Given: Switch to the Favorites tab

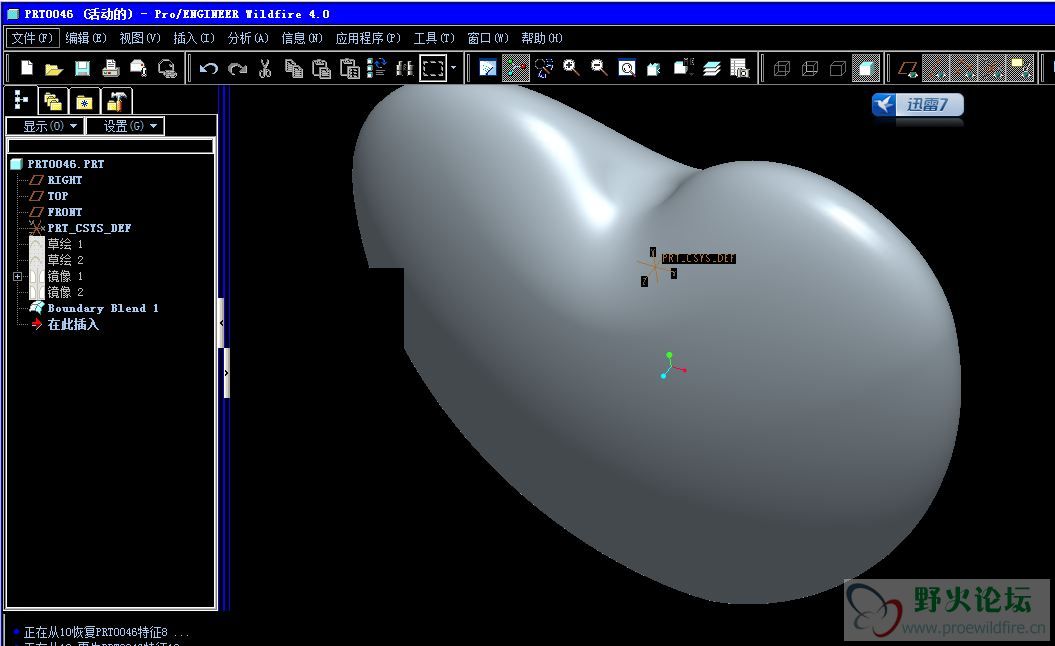Looking at the screenshot, I should [84, 101].
